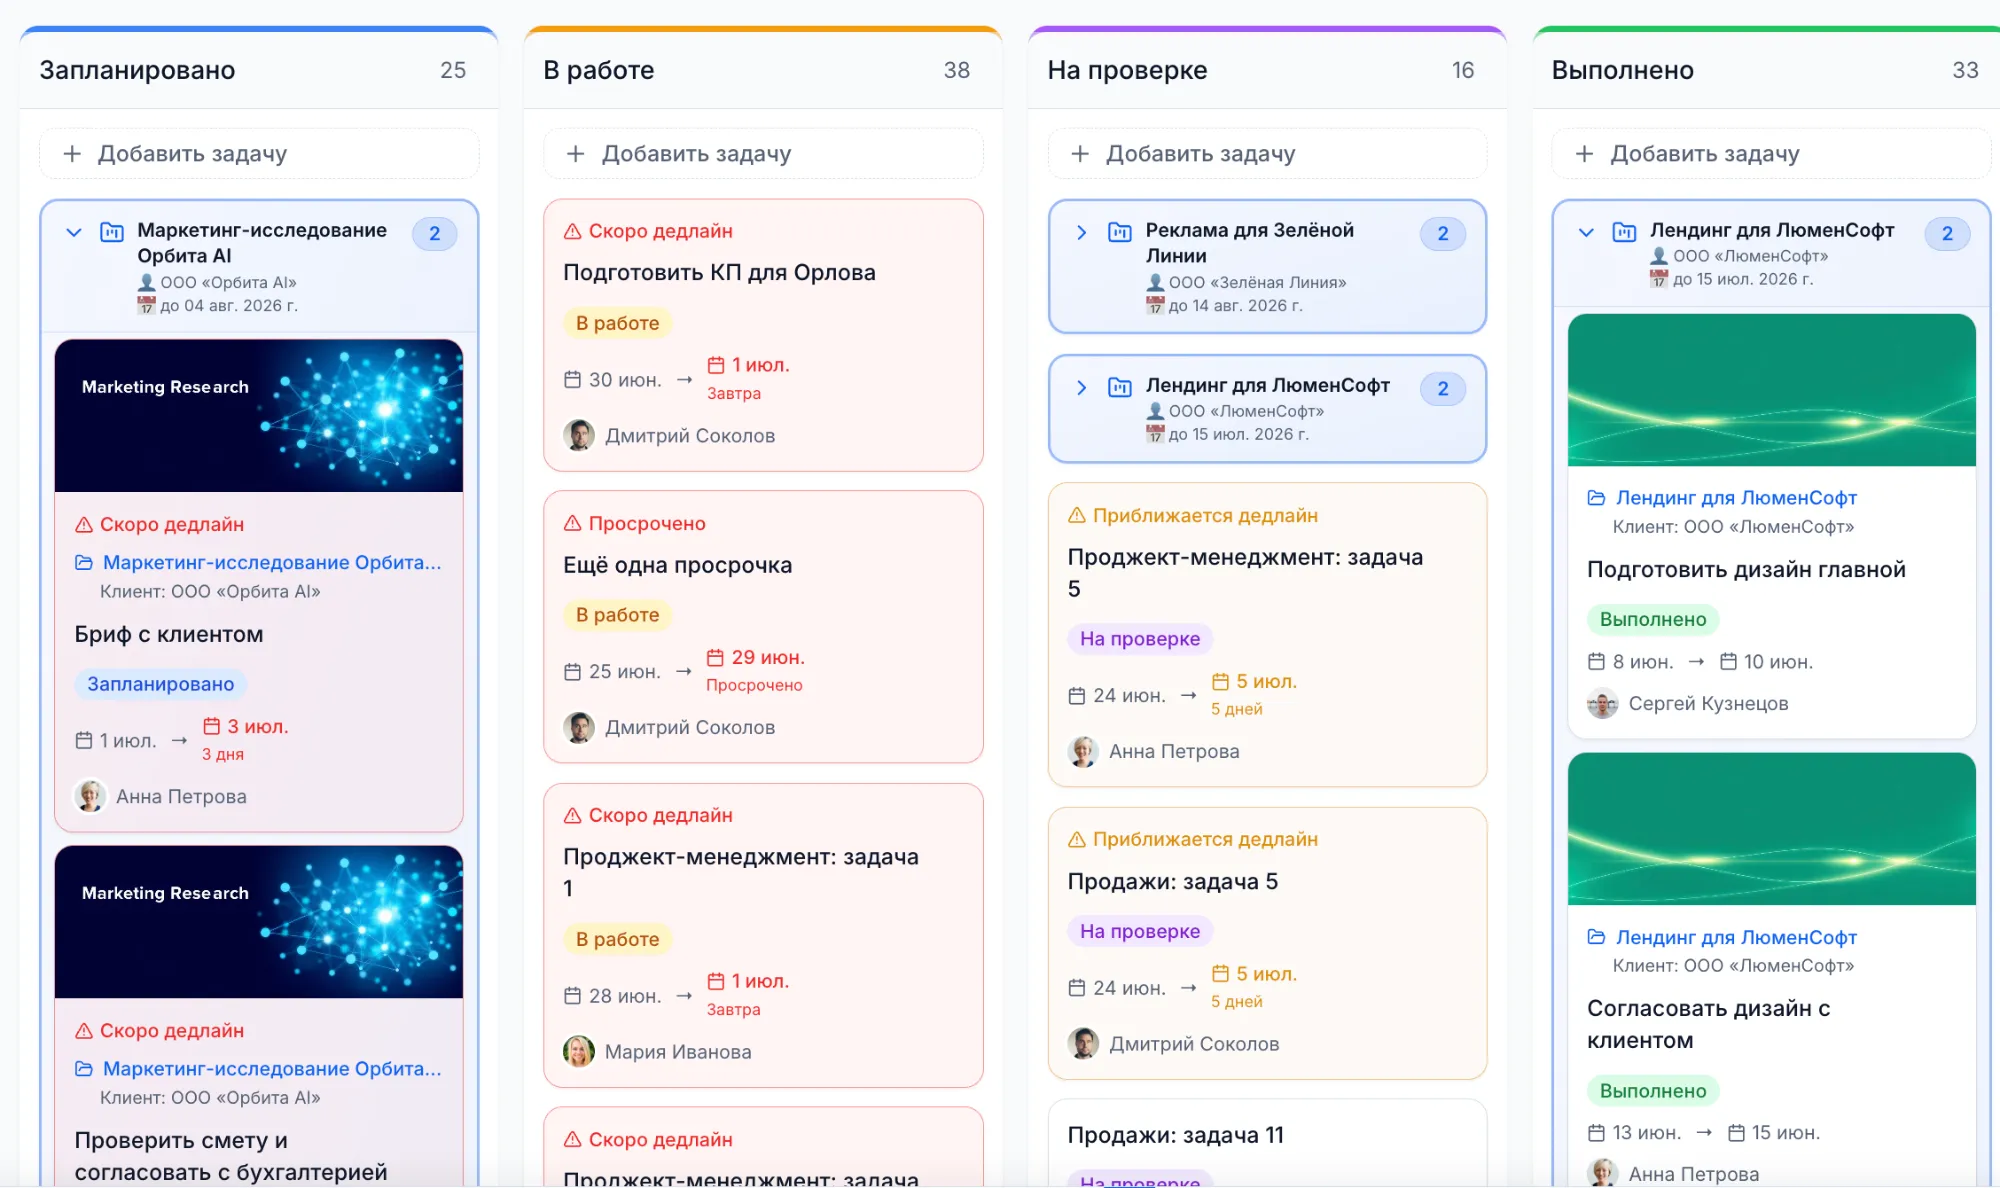This screenshot has width=2000, height=1188.
Task: Click Мария Иванова avatar
Action: 579,1051
